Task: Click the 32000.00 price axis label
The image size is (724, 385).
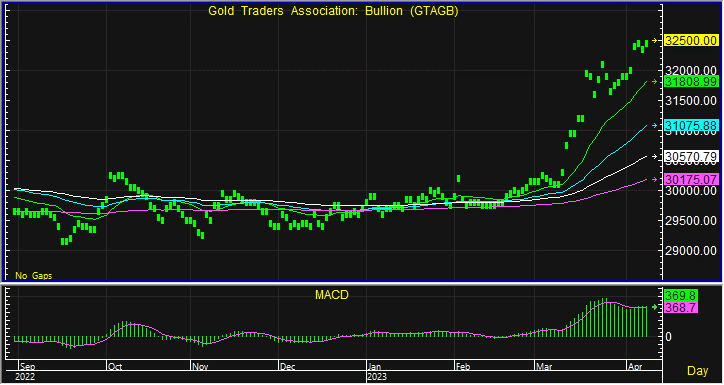Action: 691,71
